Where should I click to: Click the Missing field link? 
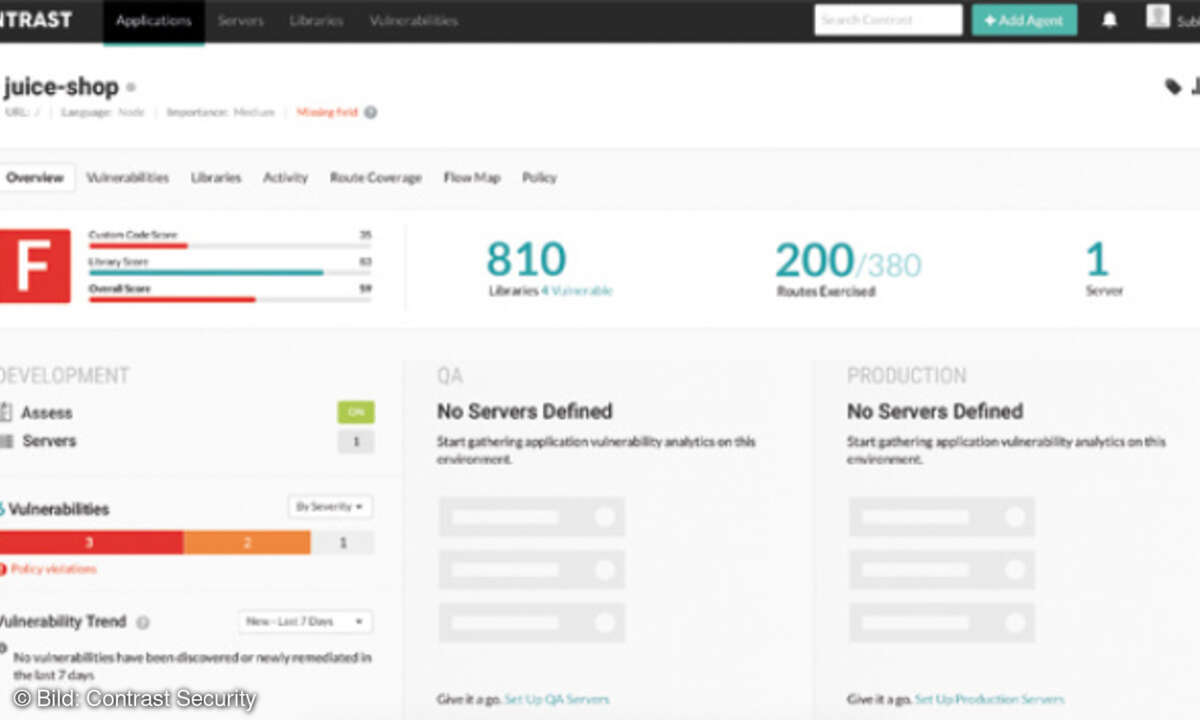[327, 113]
